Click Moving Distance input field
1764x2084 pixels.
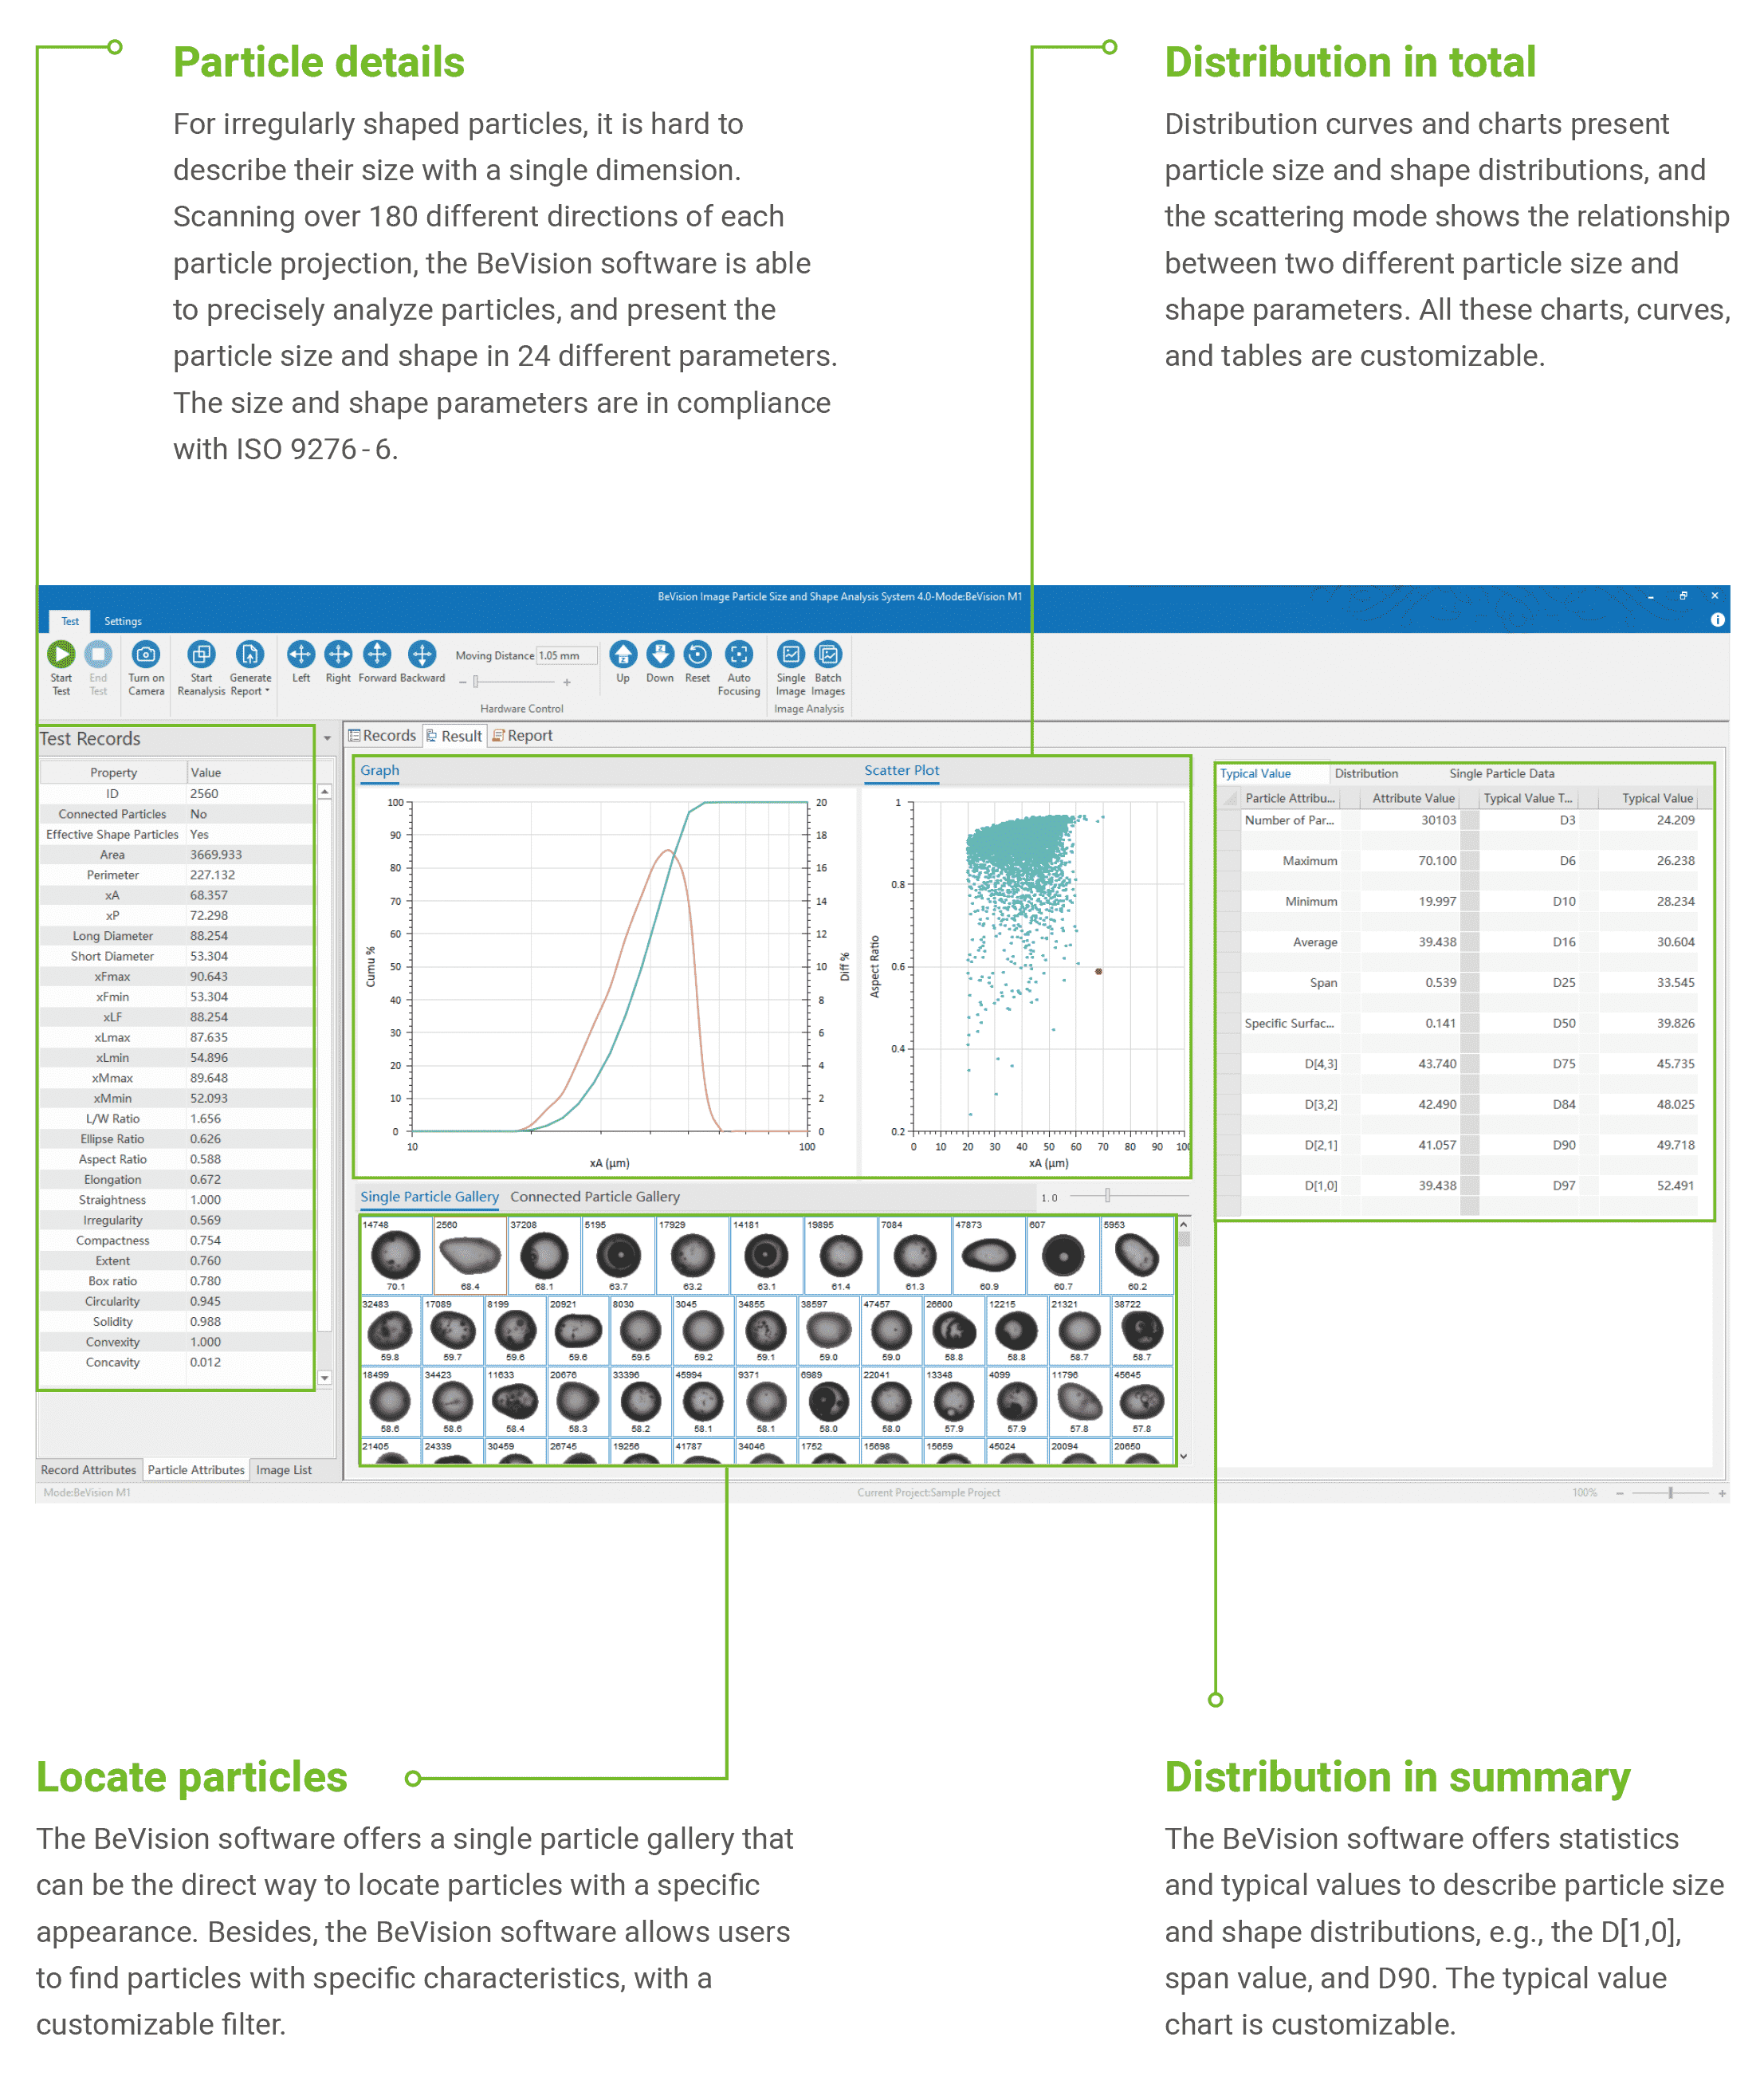[566, 656]
